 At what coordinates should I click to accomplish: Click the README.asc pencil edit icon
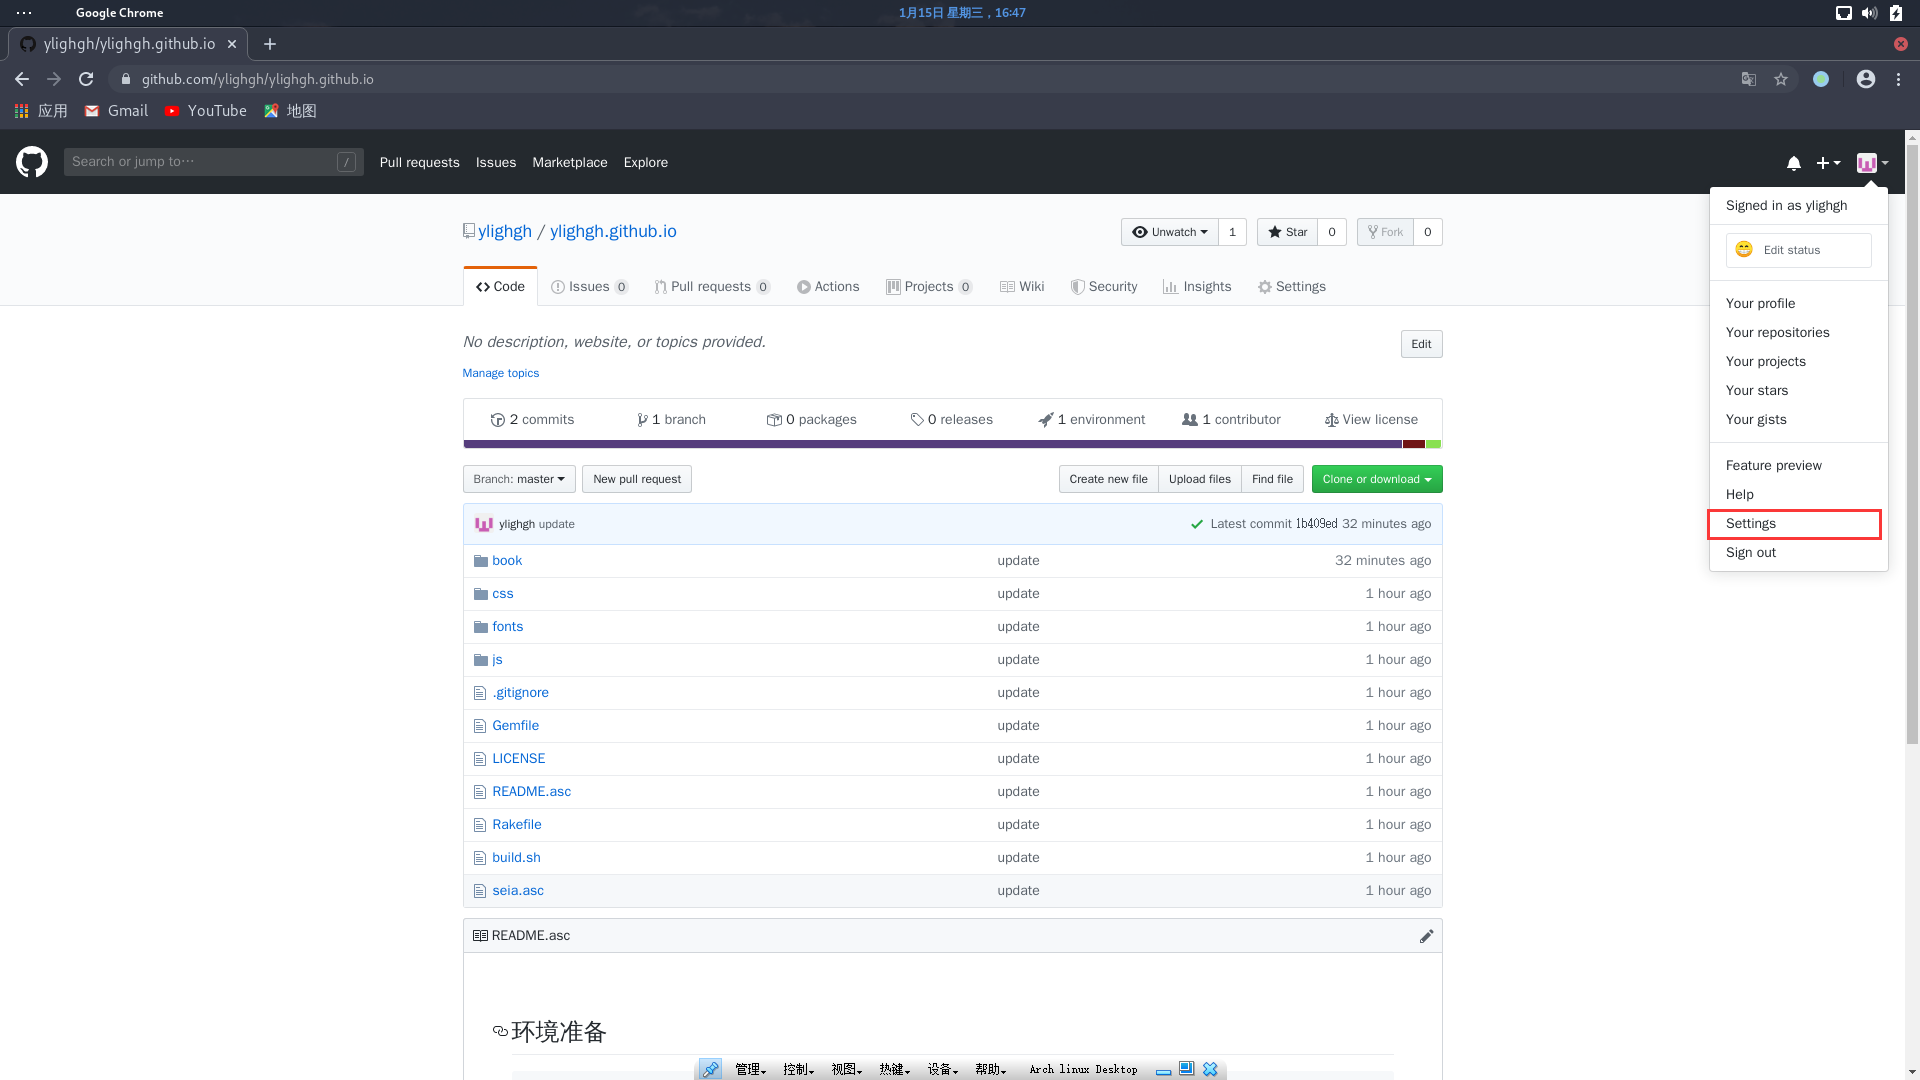pos(1426,936)
